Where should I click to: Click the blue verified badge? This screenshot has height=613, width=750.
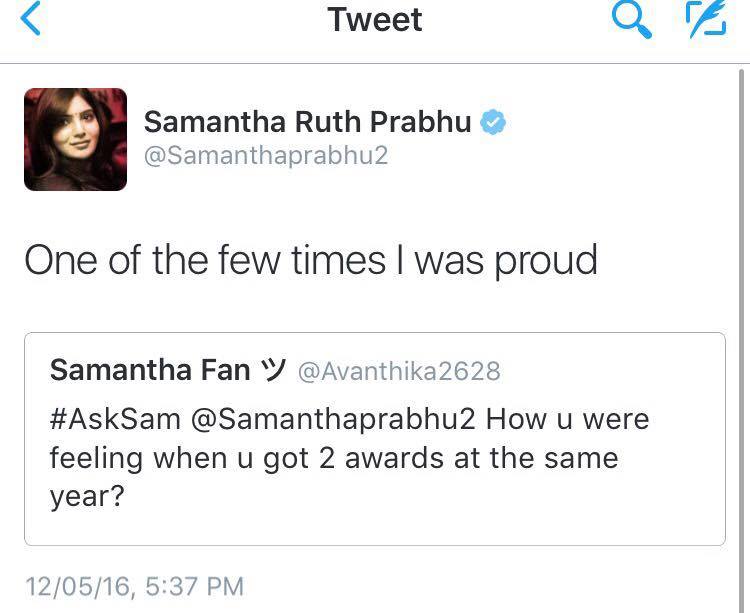pos(493,122)
